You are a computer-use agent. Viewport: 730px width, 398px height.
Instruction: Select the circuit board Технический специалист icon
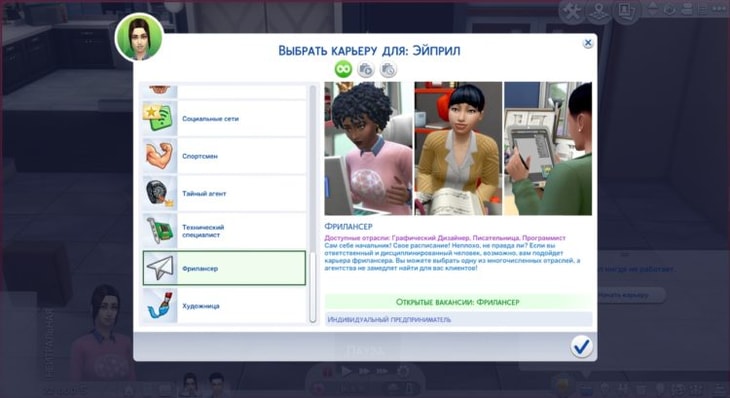[x=160, y=231]
